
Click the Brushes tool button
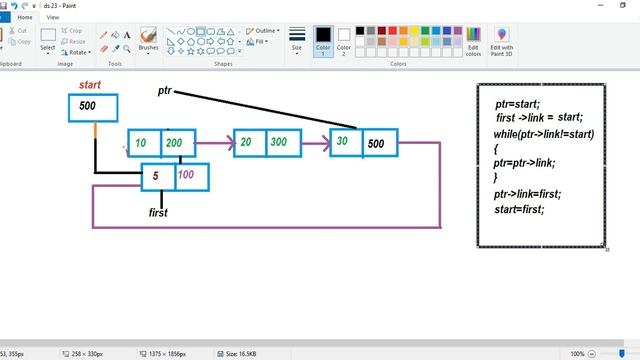click(x=148, y=39)
